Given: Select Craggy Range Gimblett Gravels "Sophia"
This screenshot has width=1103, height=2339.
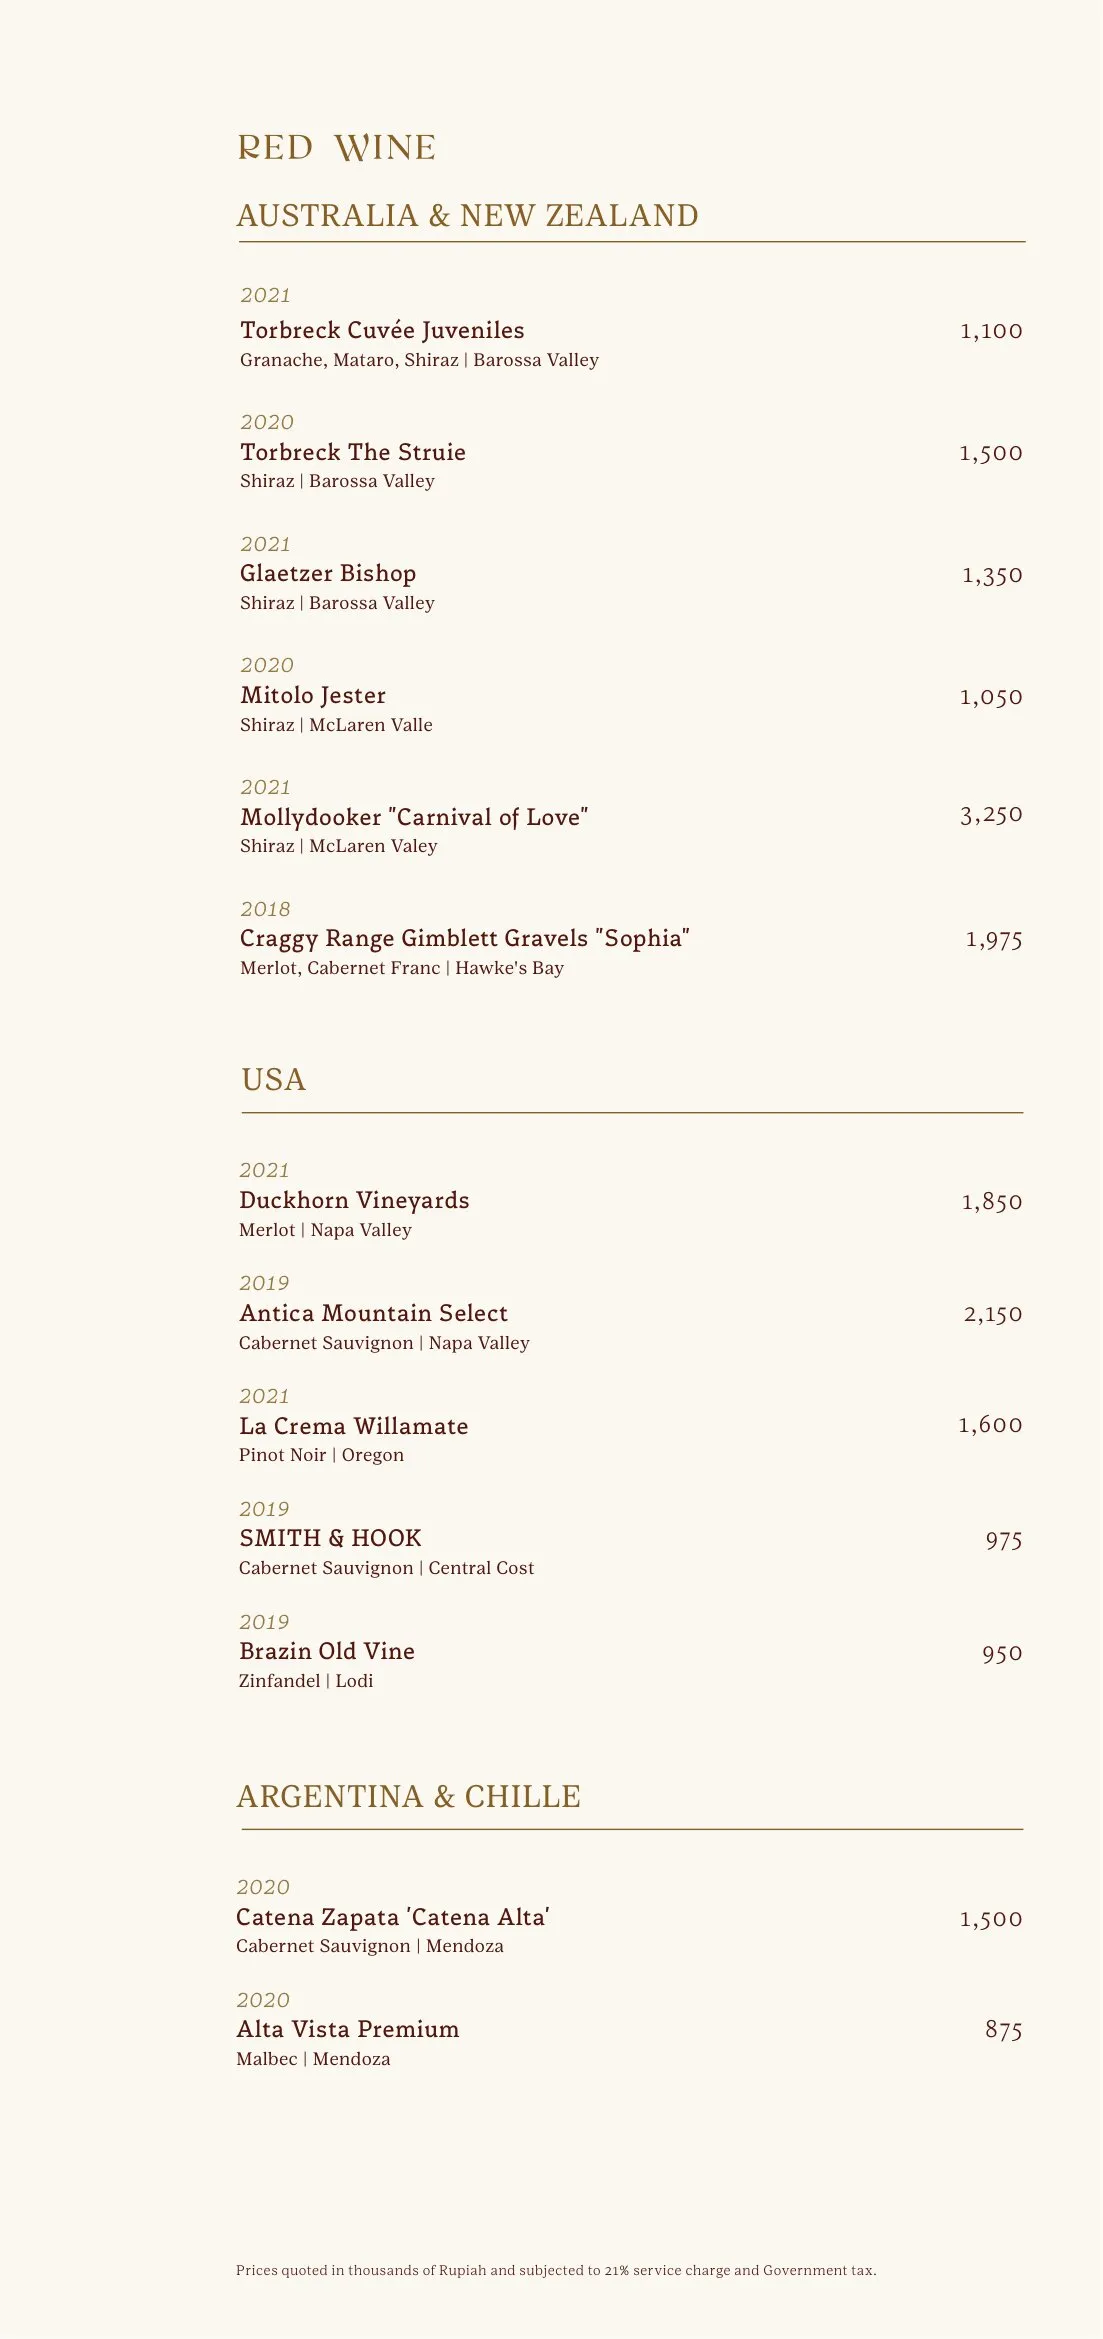Looking at the screenshot, I should (465, 939).
